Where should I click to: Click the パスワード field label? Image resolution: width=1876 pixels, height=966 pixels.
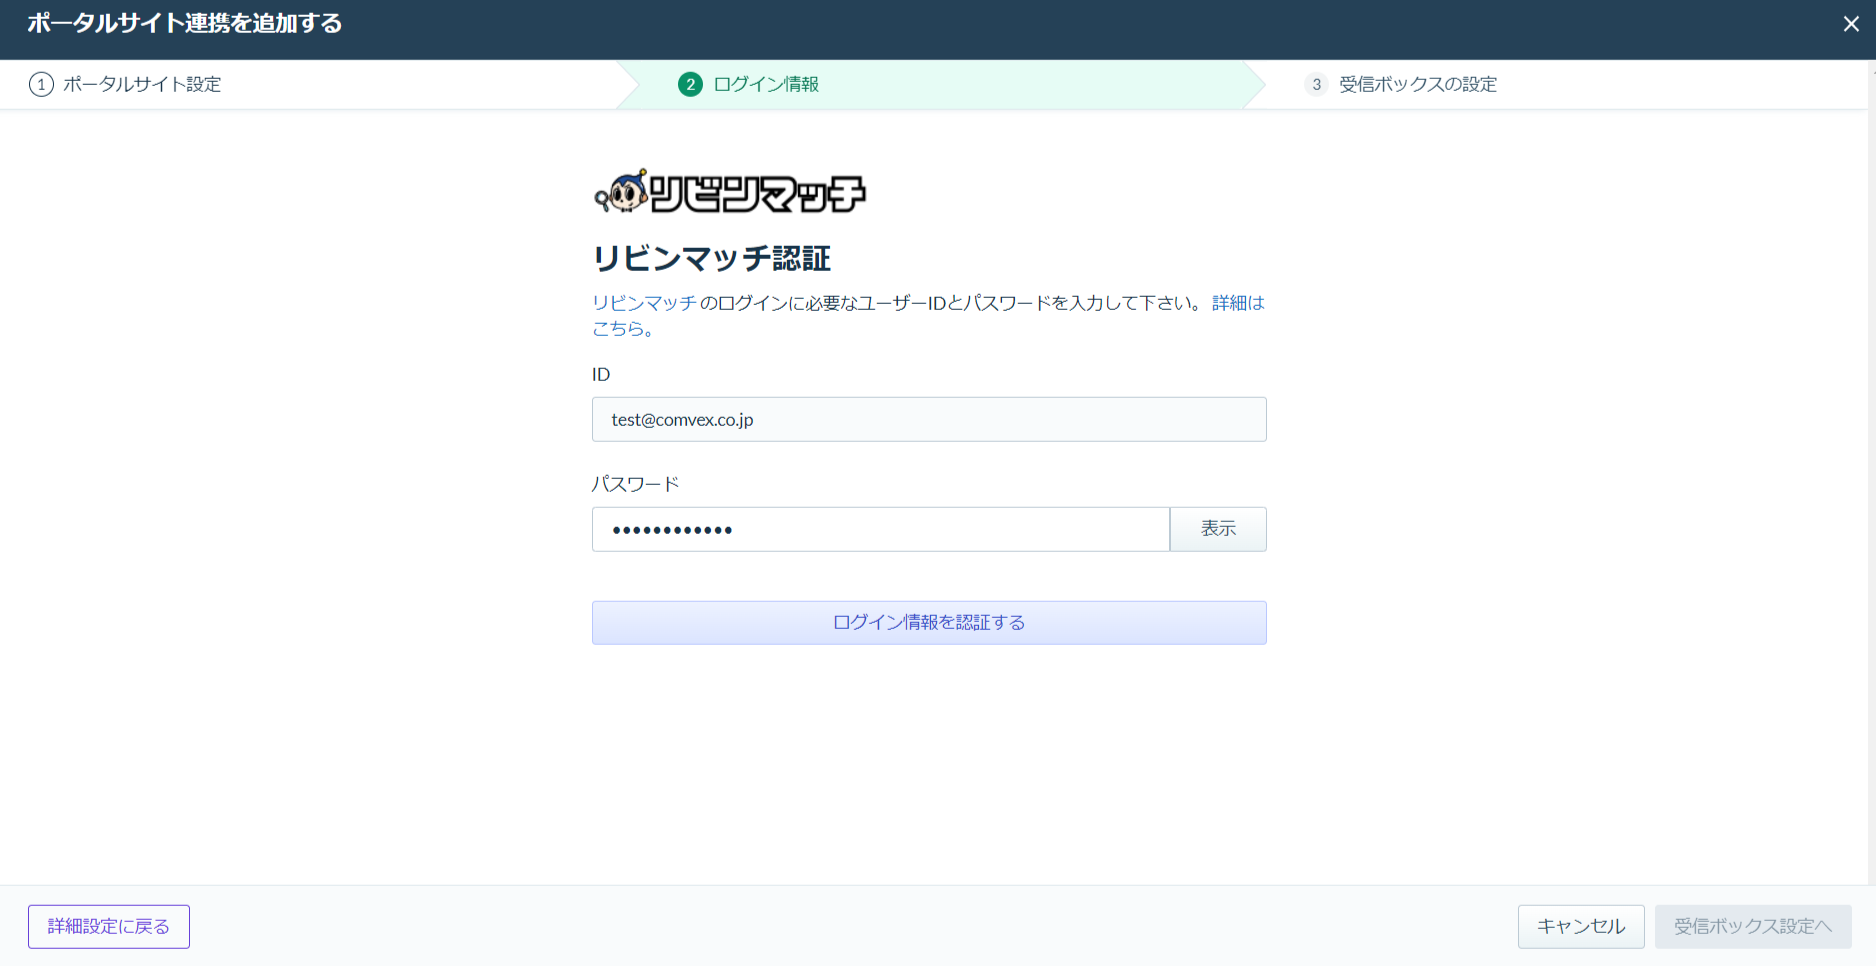click(x=635, y=484)
